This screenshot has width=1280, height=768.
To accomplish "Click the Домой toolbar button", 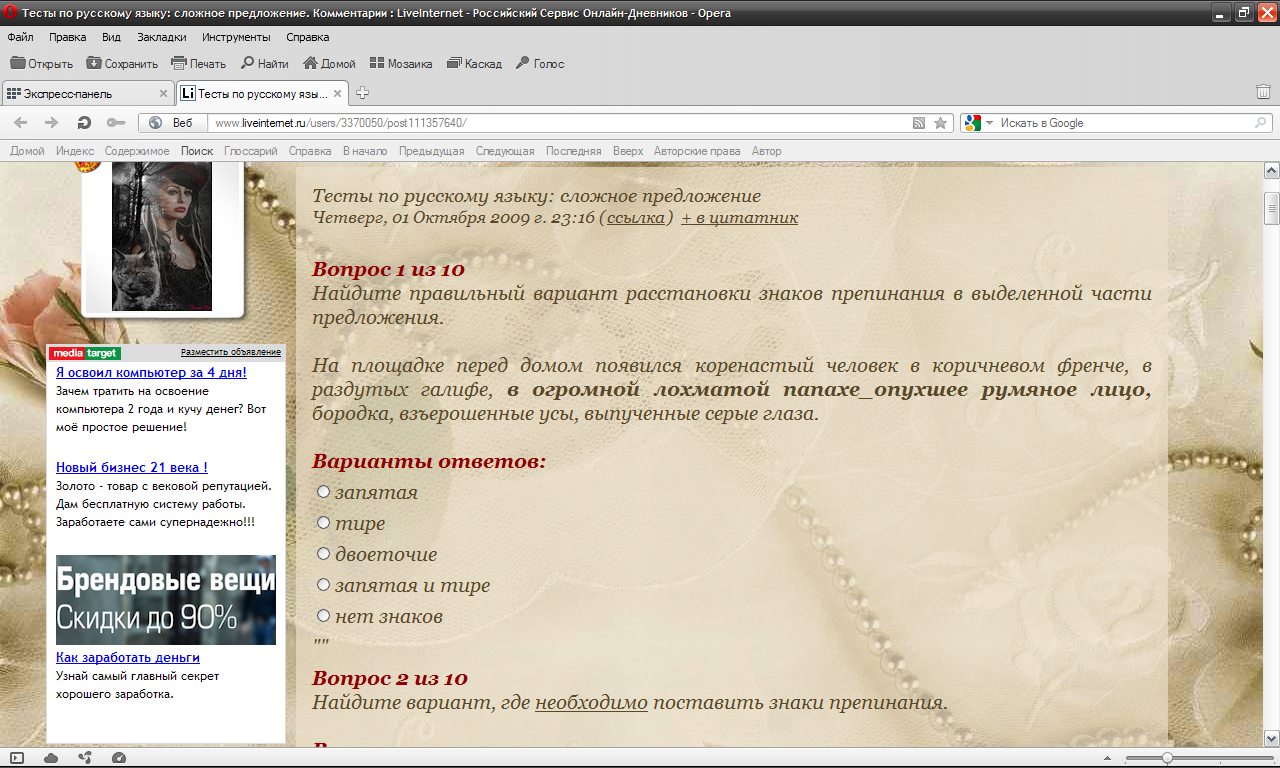I will tap(329, 63).
